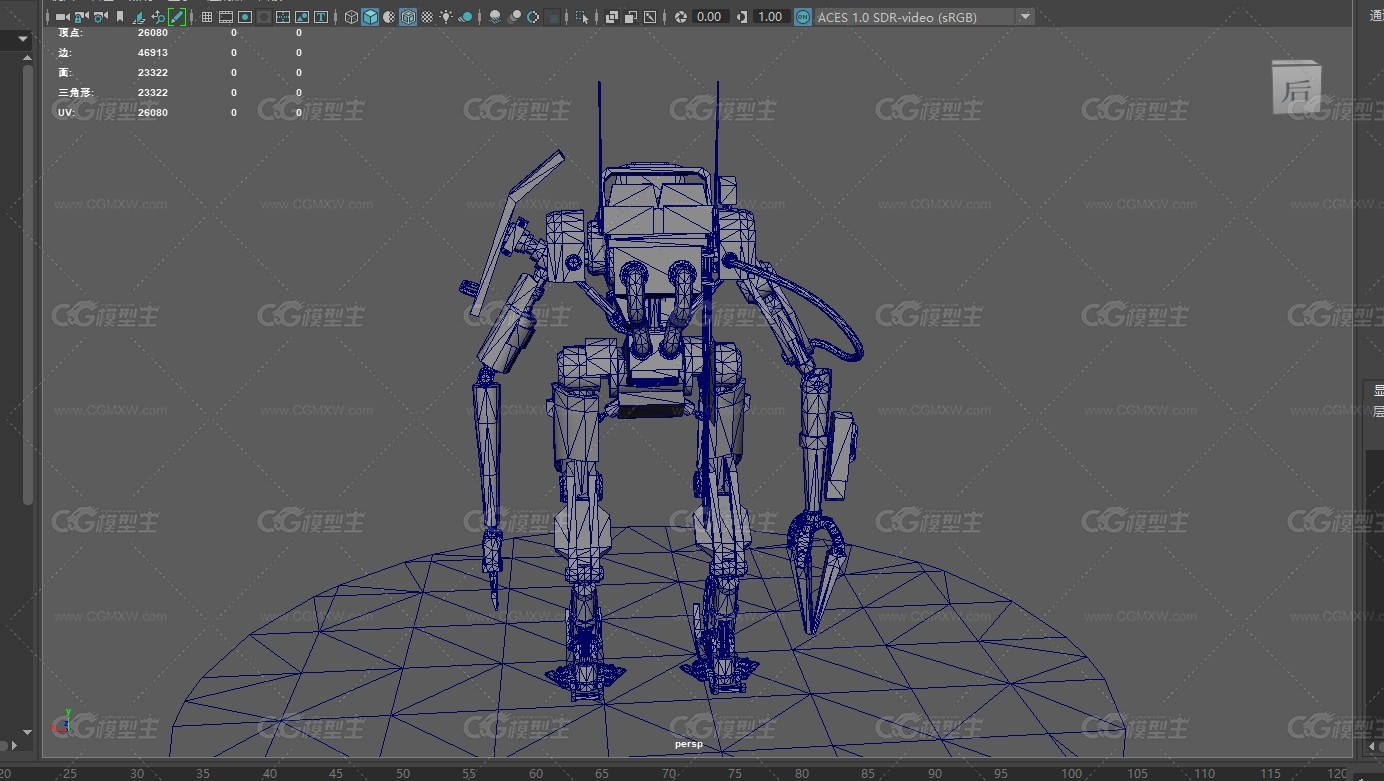
Task: Select the Grease Pencil tool icon
Action: pyautogui.click(x=177, y=17)
